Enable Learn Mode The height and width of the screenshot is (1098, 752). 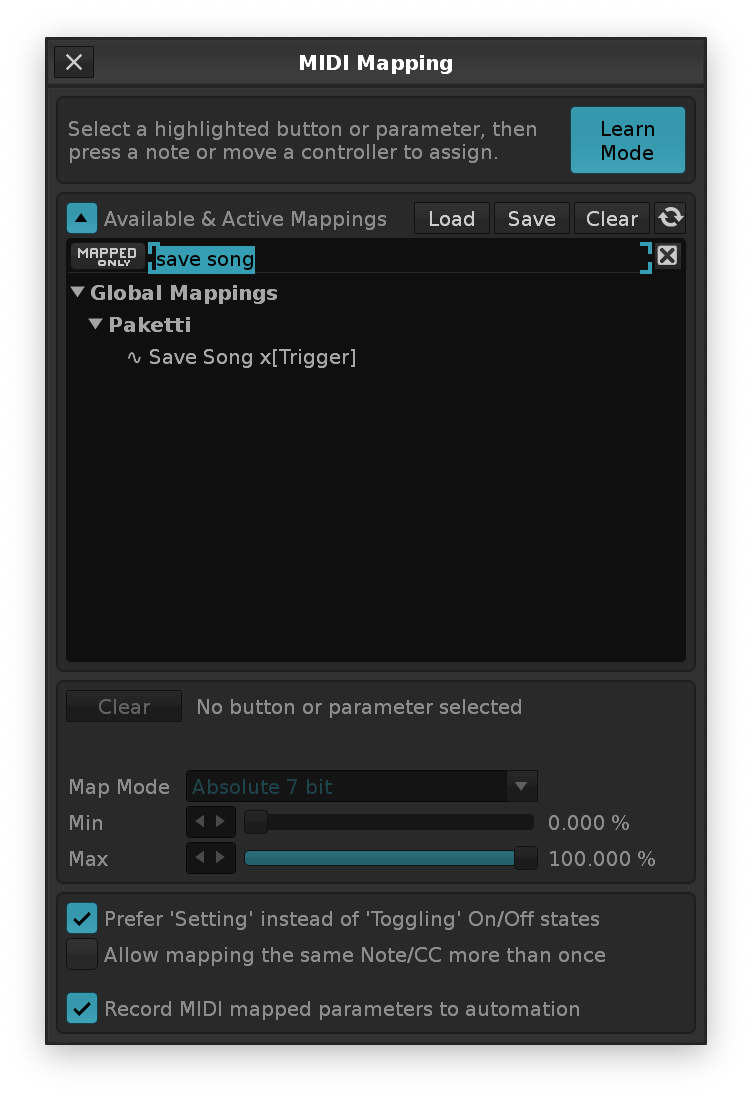[627, 141]
